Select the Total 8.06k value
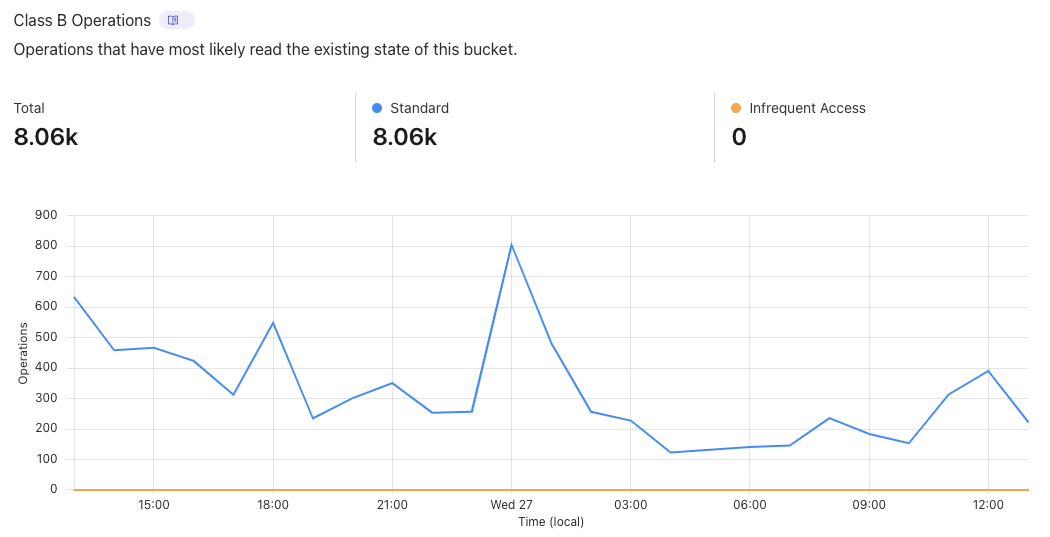The width and height of the screenshot is (1050, 537). [46, 137]
